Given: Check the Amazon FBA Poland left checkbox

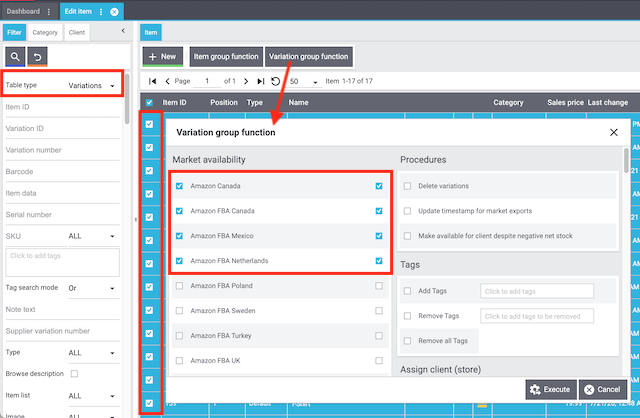Looking at the screenshot, I should [x=179, y=285].
